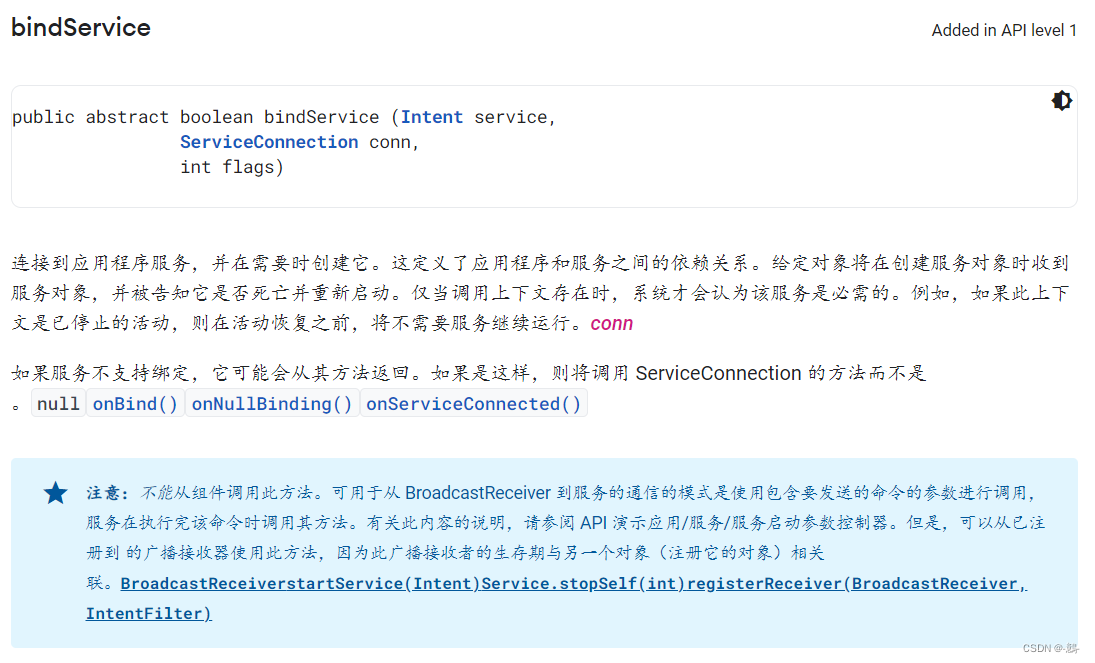Select the bindService page heading
The width and height of the screenshot is (1095, 663).
coord(80,28)
